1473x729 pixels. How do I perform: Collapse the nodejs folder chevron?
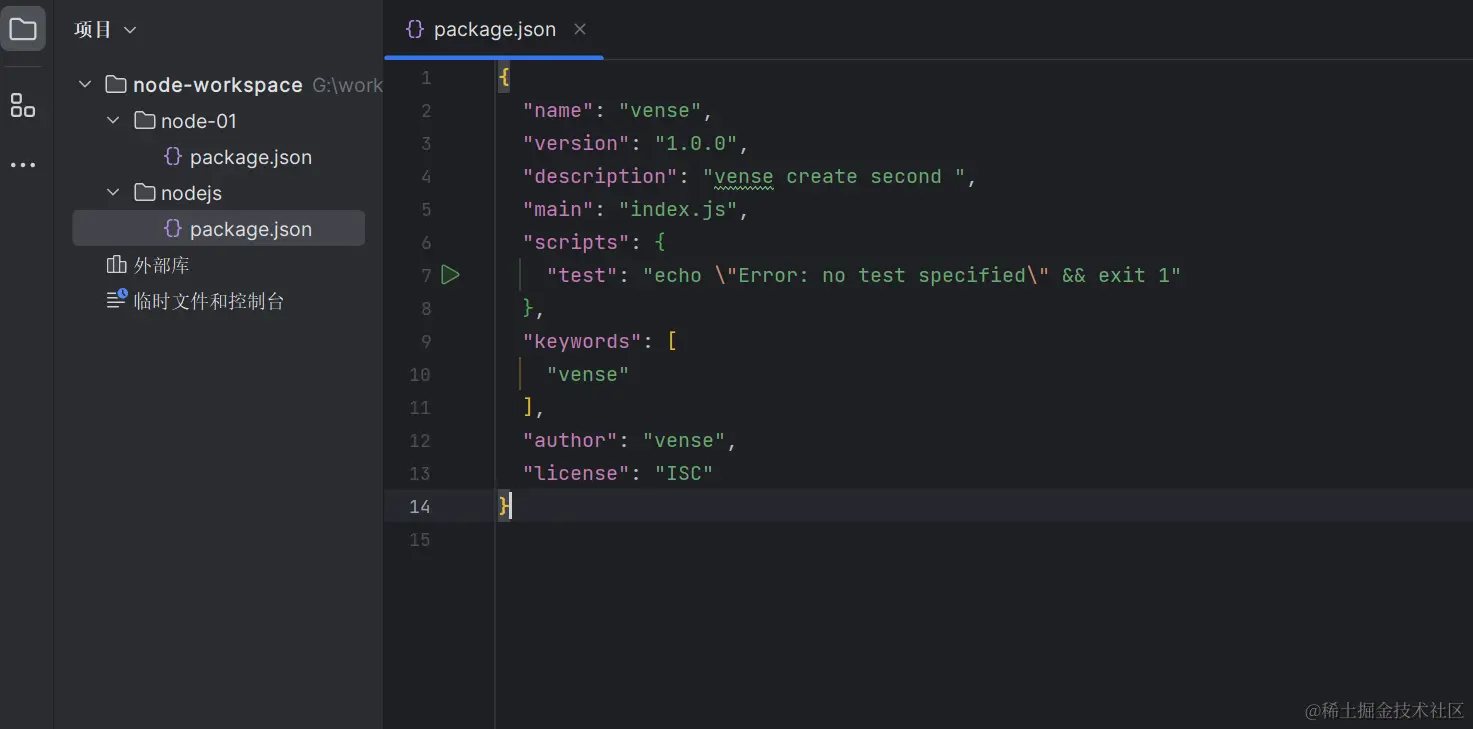(x=113, y=193)
